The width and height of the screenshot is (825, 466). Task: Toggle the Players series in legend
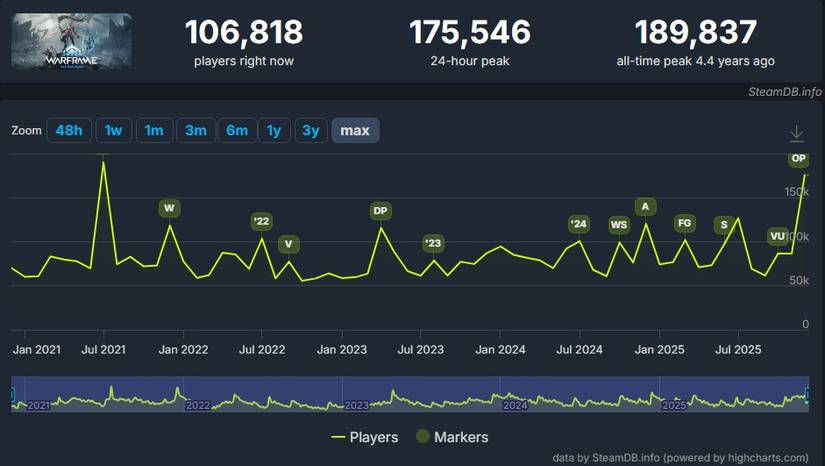click(365, 437)
